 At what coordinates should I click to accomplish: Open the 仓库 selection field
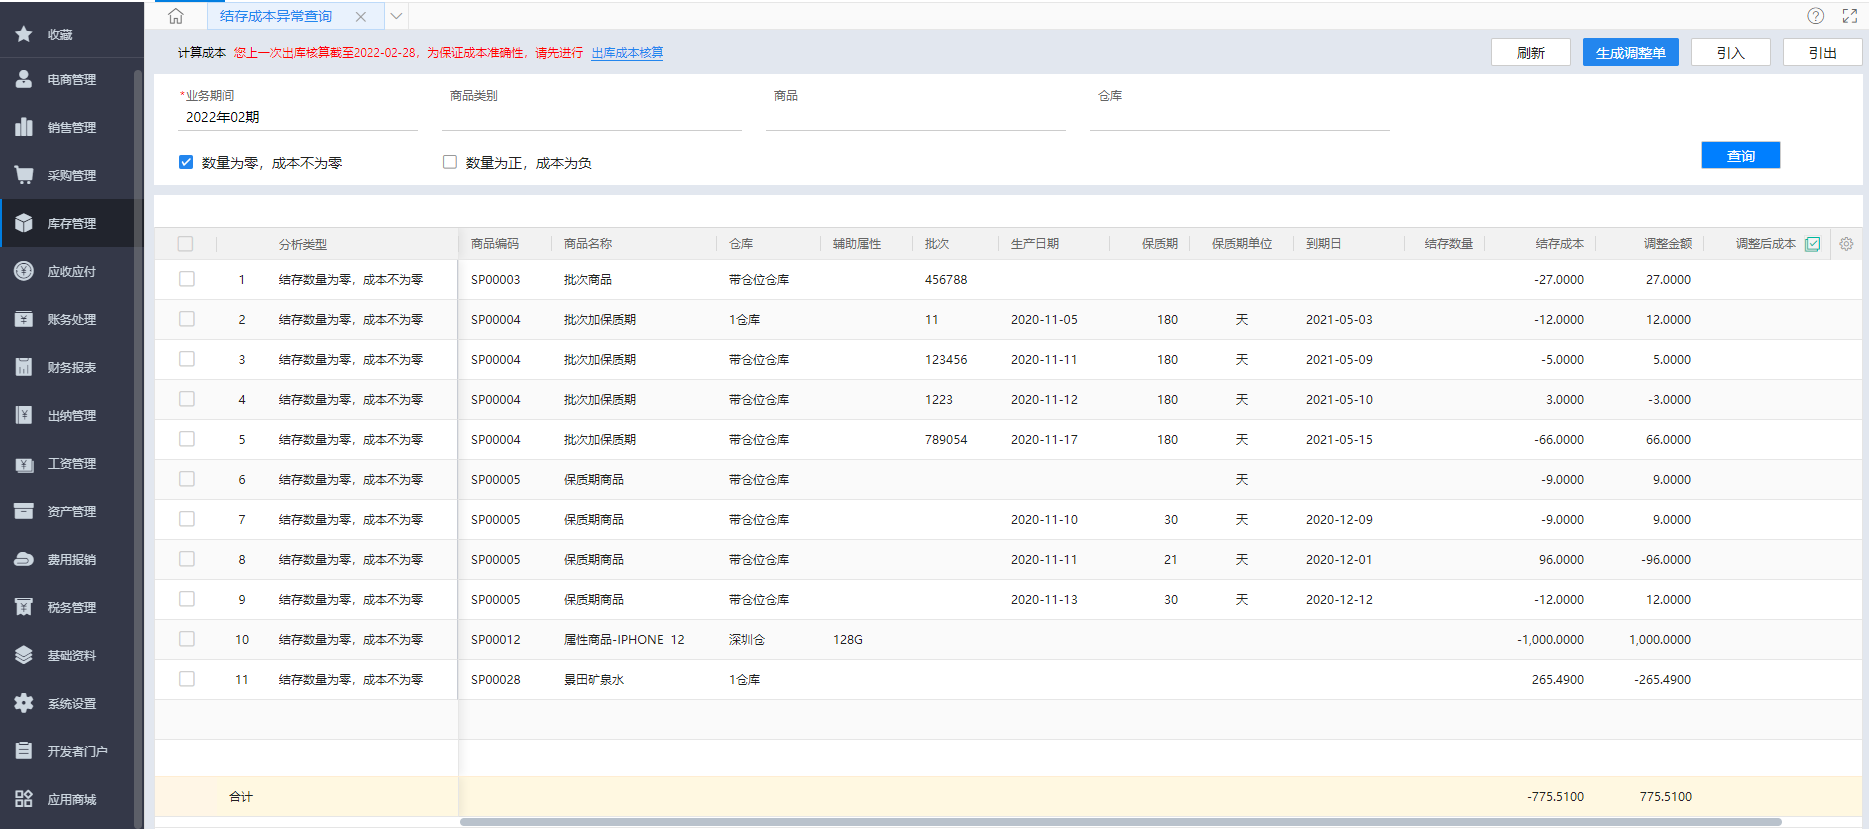[x=1240, y=117]
